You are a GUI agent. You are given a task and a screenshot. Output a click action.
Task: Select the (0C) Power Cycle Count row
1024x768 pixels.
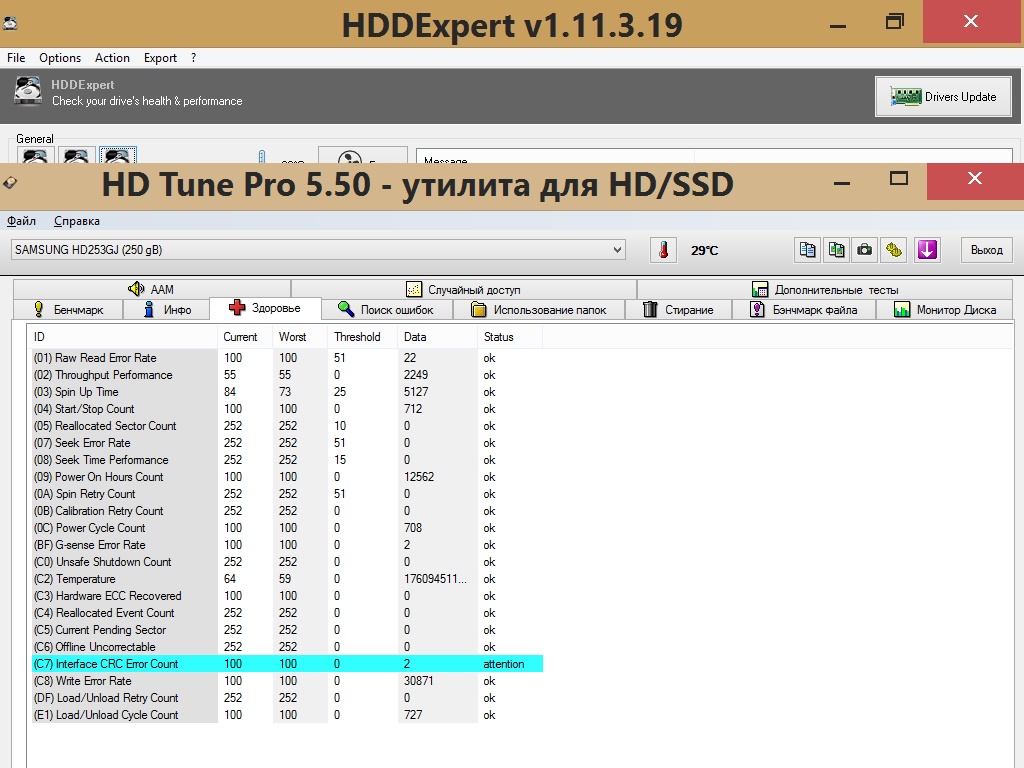tap(287, 528)
